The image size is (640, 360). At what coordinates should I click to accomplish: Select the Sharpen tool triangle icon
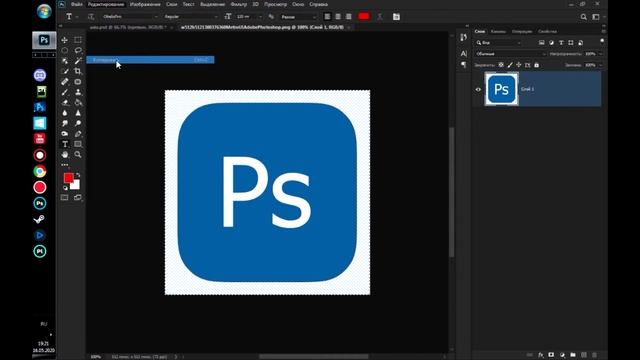click(78, 113)
